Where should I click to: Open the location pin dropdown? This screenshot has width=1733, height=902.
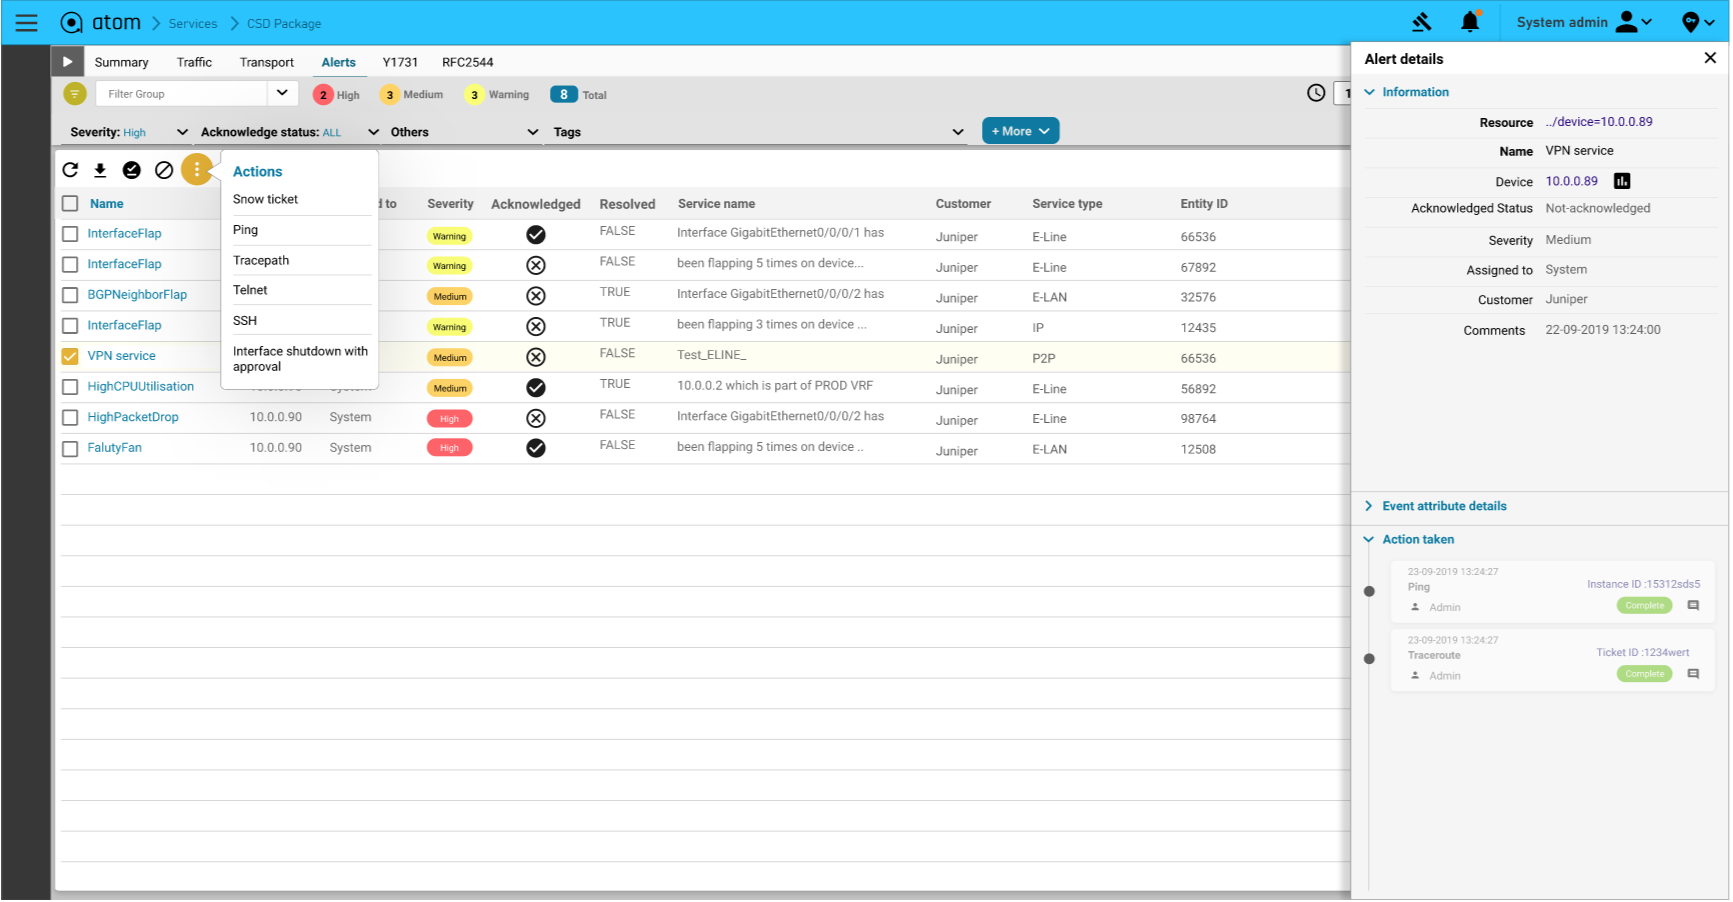[1698, 22]
